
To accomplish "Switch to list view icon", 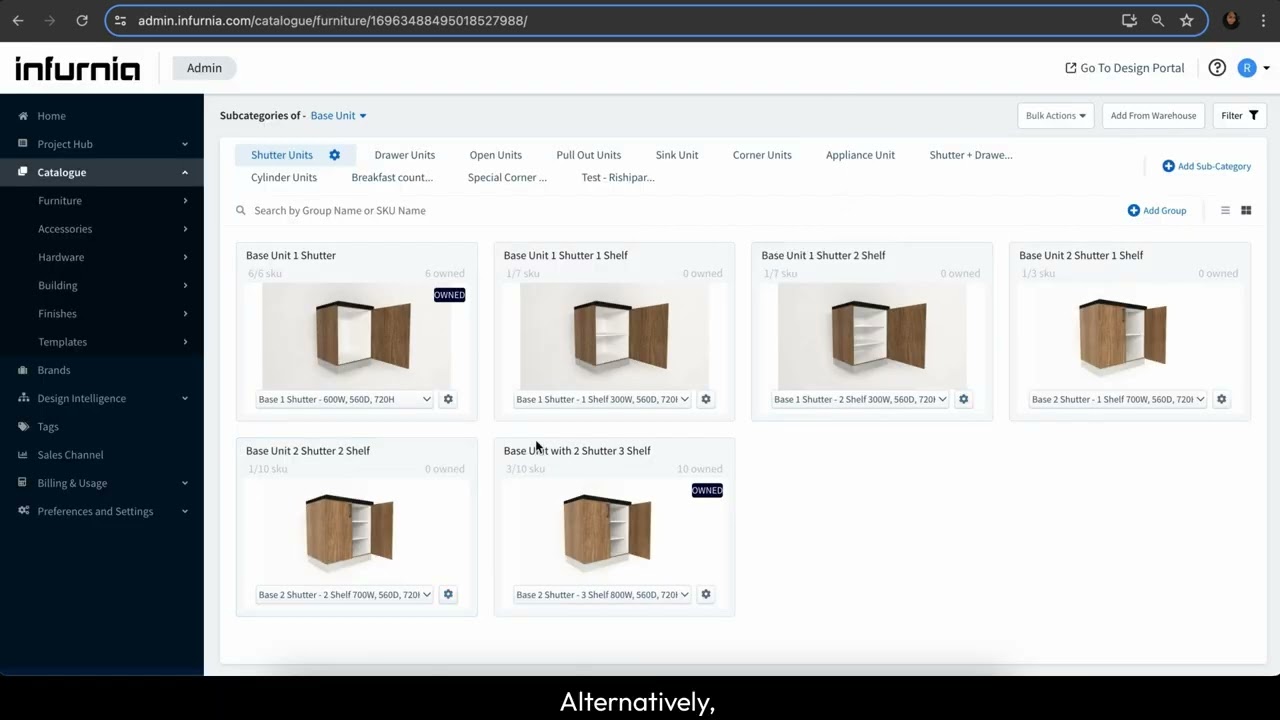I will tap(1225, 210).
